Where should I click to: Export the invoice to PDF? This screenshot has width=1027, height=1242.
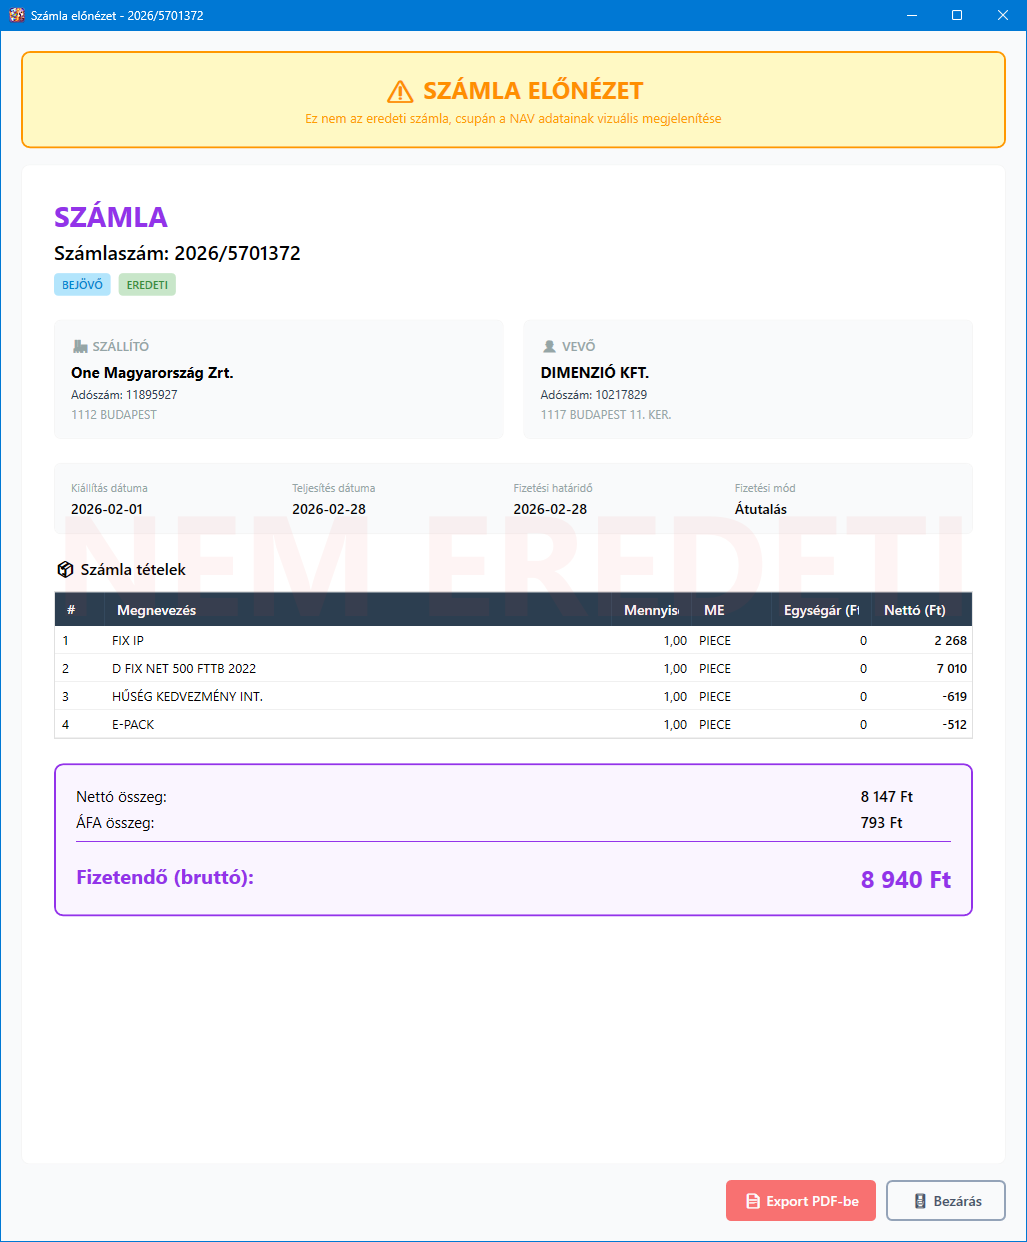click(x=800, y=1201)
